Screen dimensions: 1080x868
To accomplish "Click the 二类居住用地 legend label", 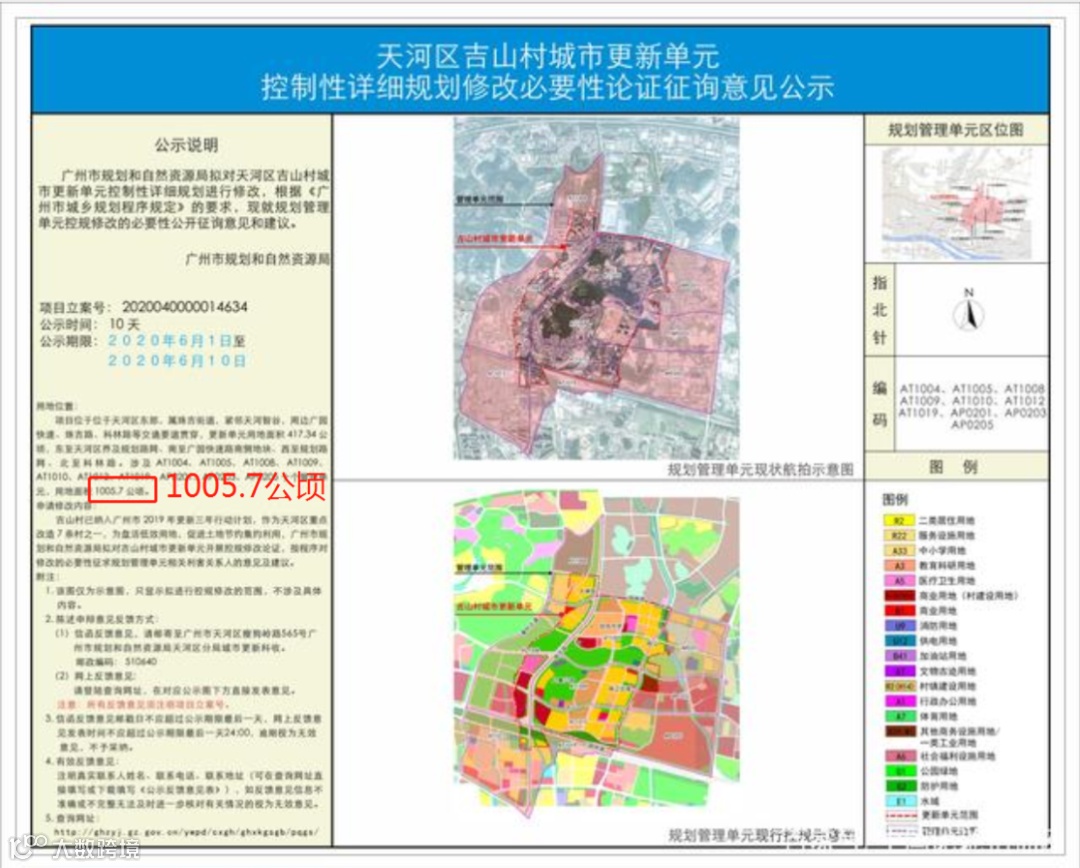I will click(947, 521).
